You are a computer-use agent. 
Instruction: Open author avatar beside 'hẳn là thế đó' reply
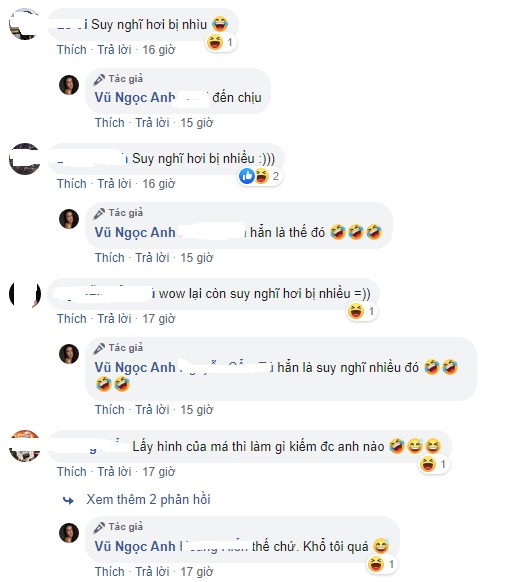coord(69,219)
